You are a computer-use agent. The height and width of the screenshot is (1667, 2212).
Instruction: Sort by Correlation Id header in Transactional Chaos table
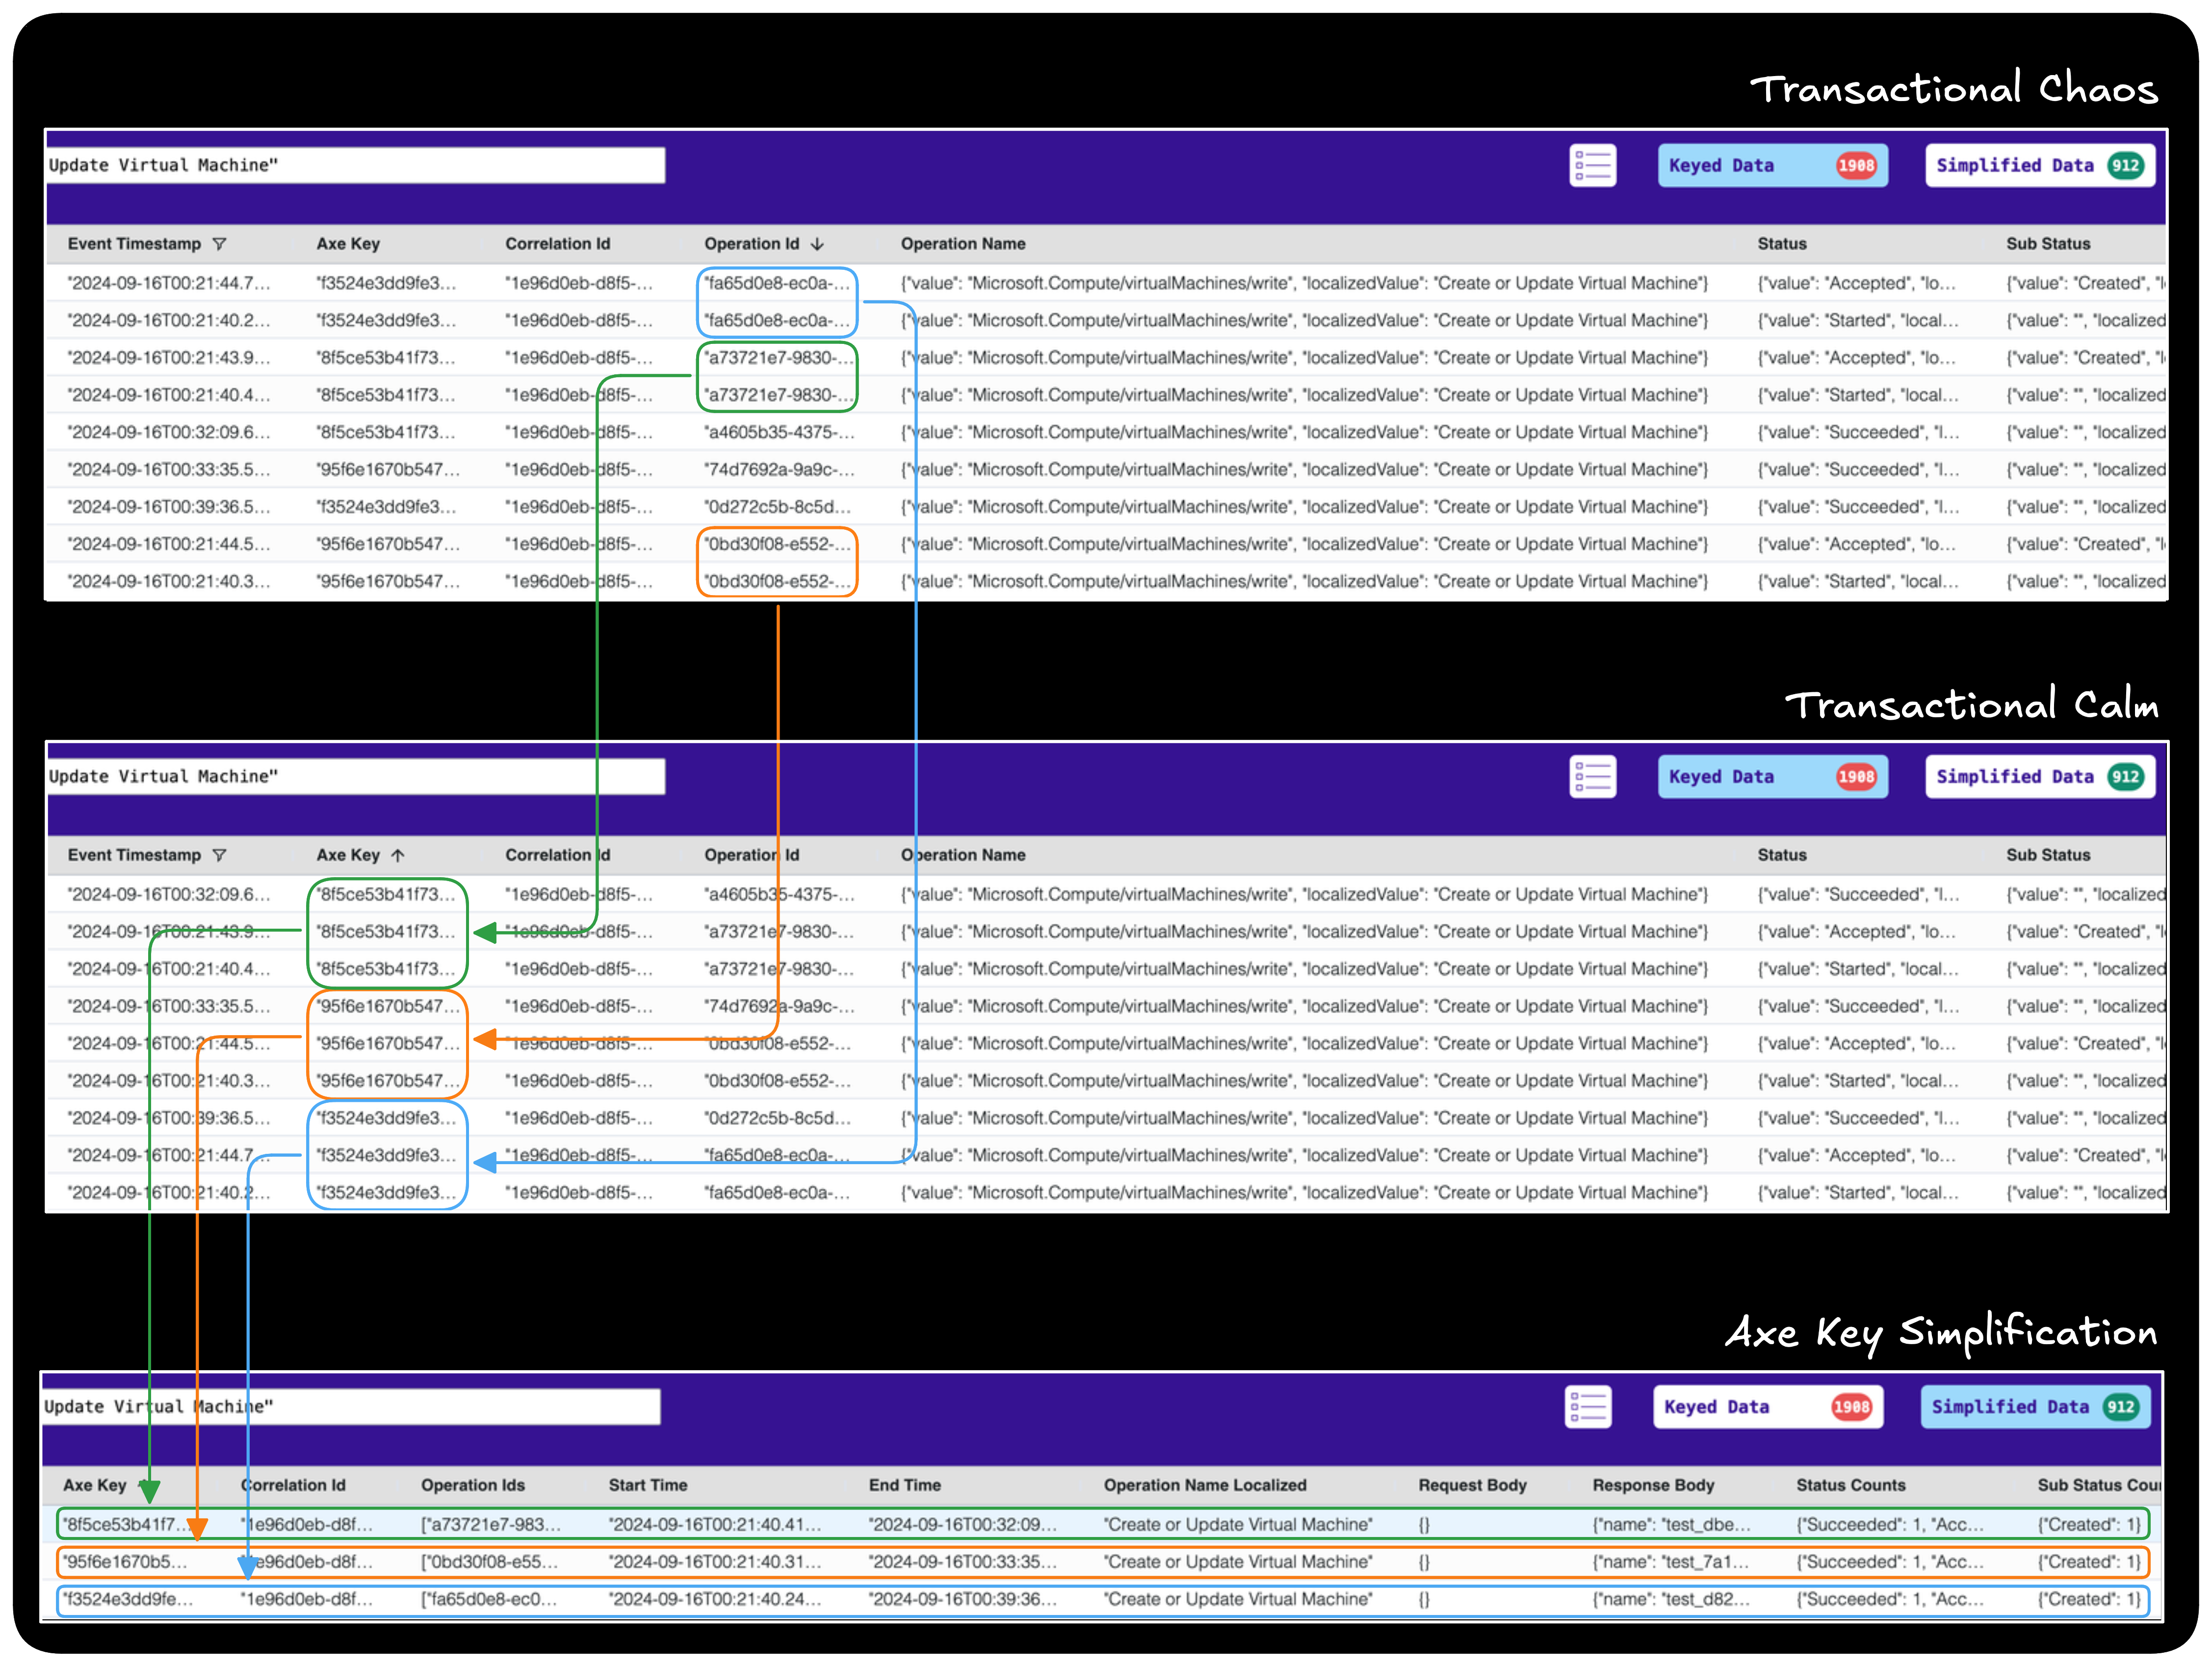tap(557, 244)
